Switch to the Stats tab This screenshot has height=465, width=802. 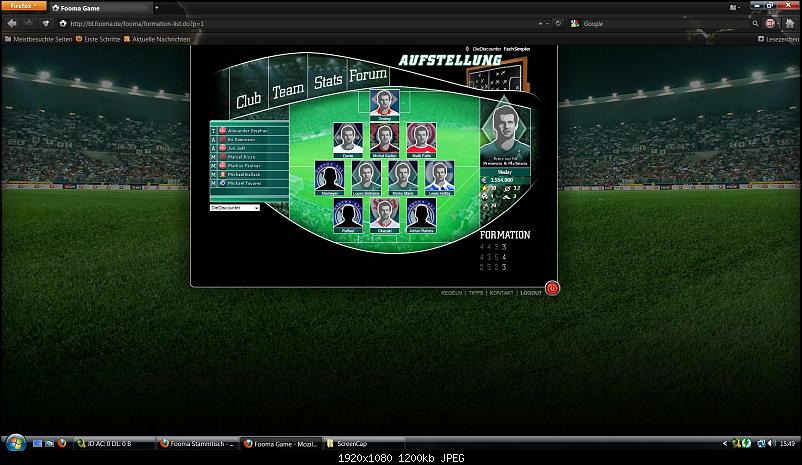[328, 81]
